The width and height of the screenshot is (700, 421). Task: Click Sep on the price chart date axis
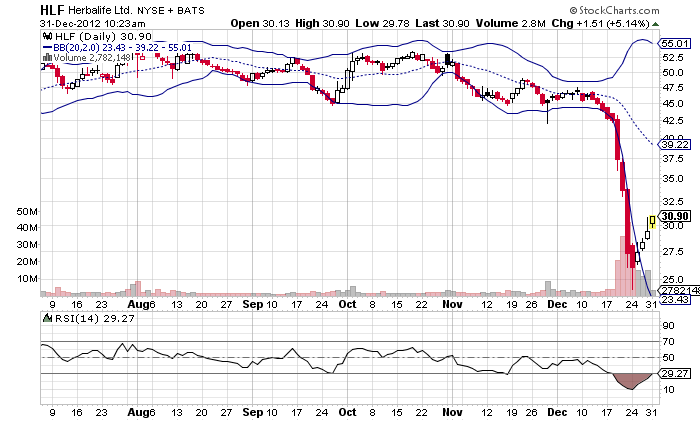click(x=253, y=304)
